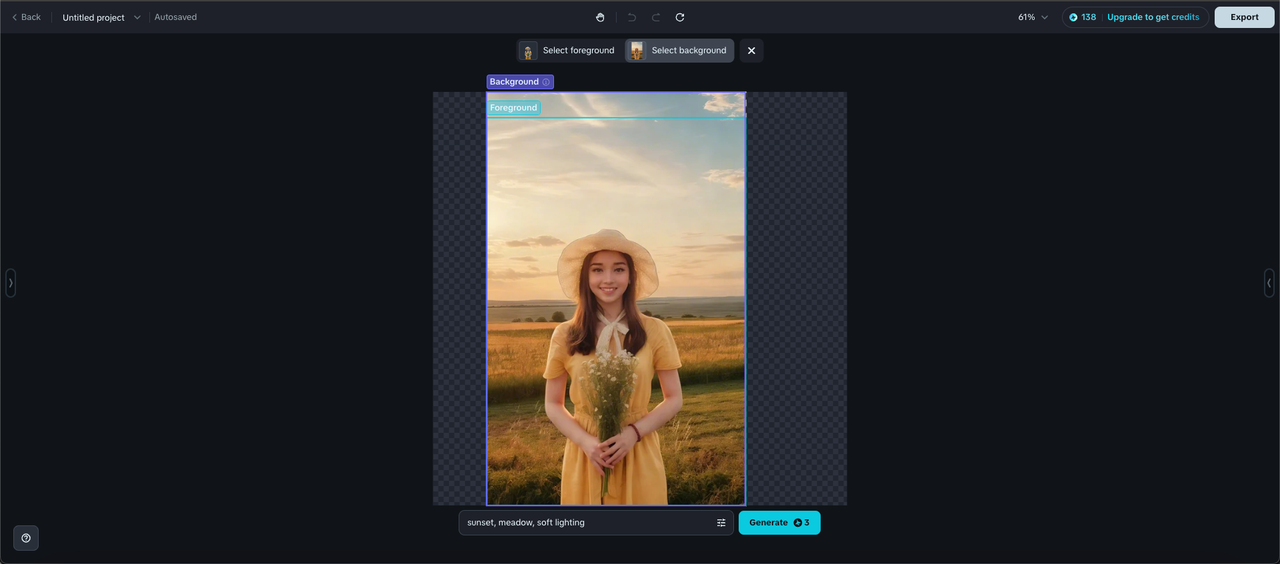
Task: Switch to Select foreground mode
Action: [568, 51]
